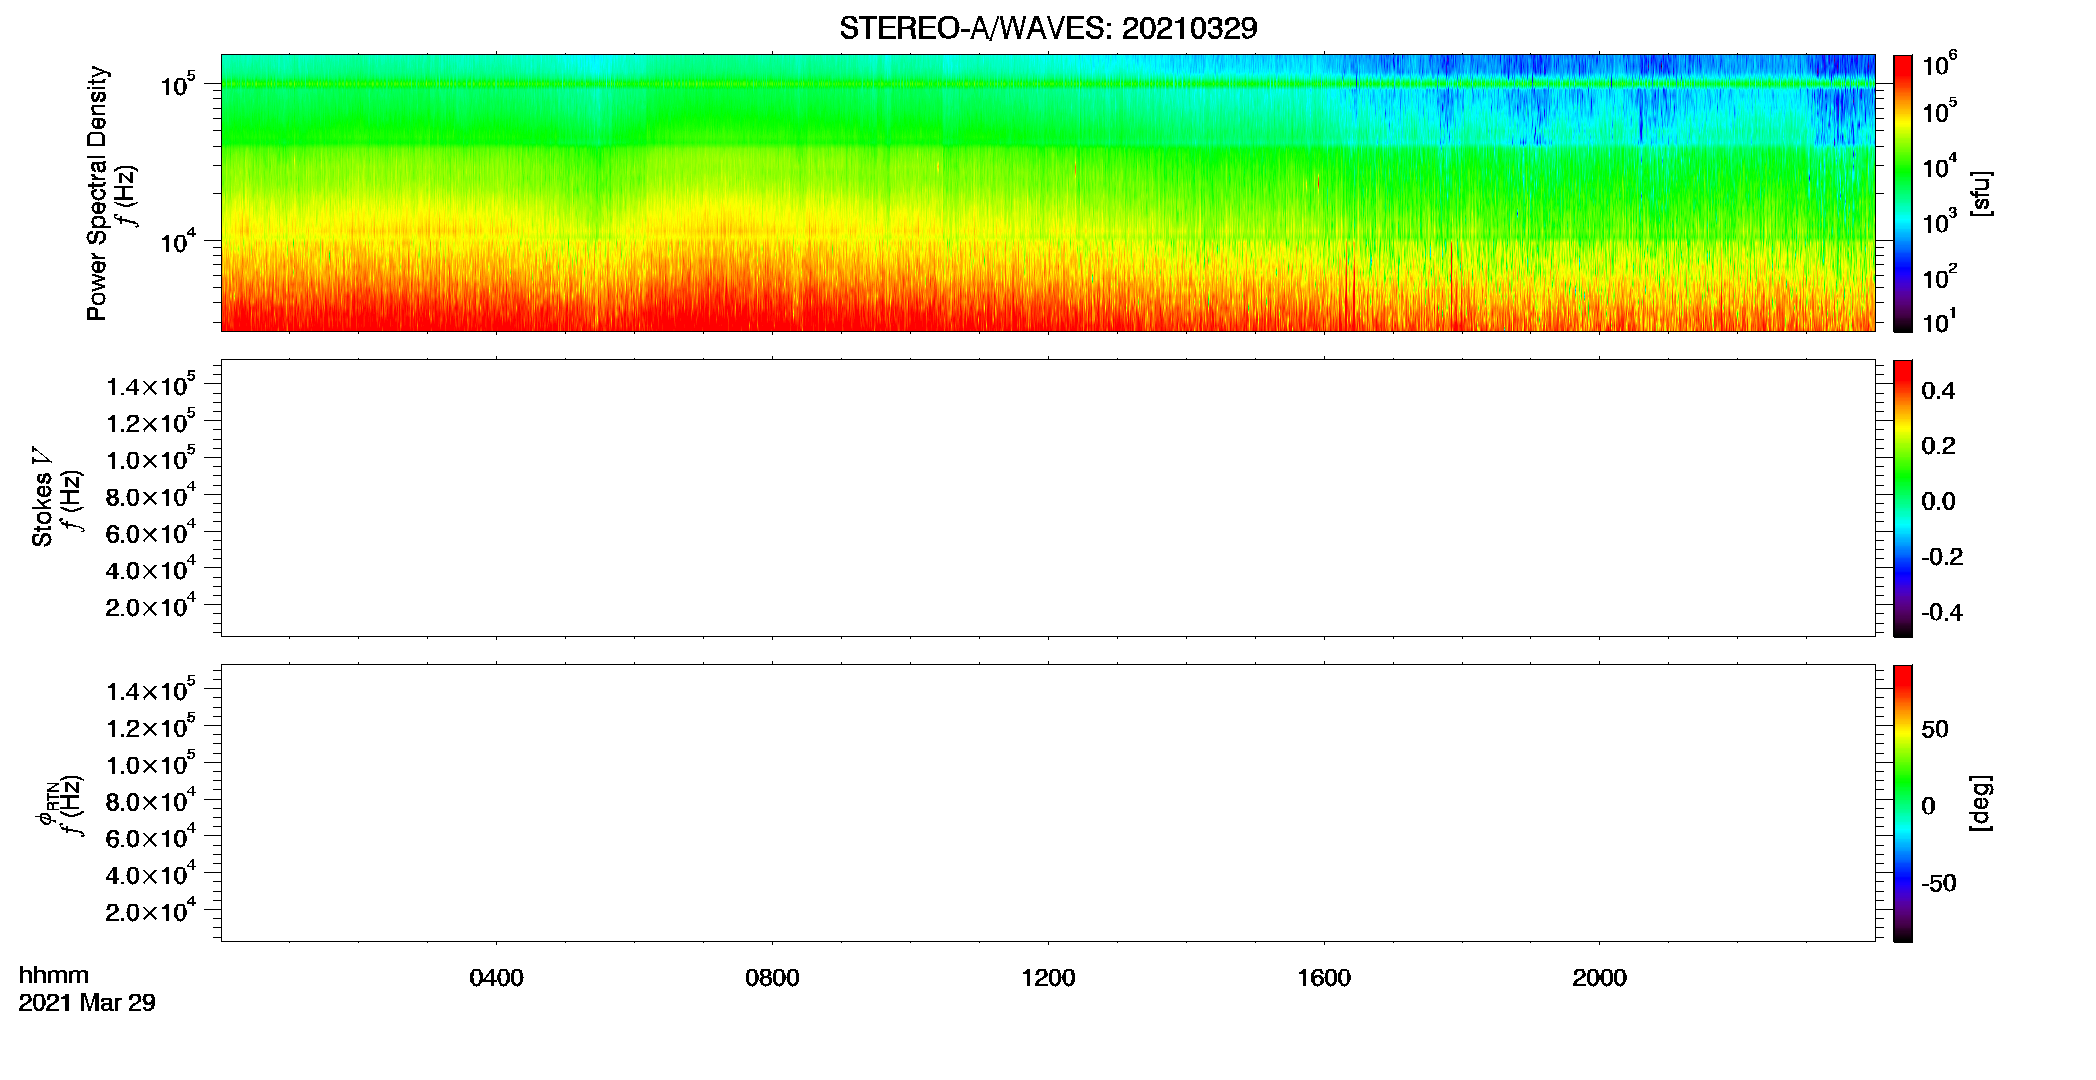Click the 2021 Mar 29 date label

[x=87, y=1003]
